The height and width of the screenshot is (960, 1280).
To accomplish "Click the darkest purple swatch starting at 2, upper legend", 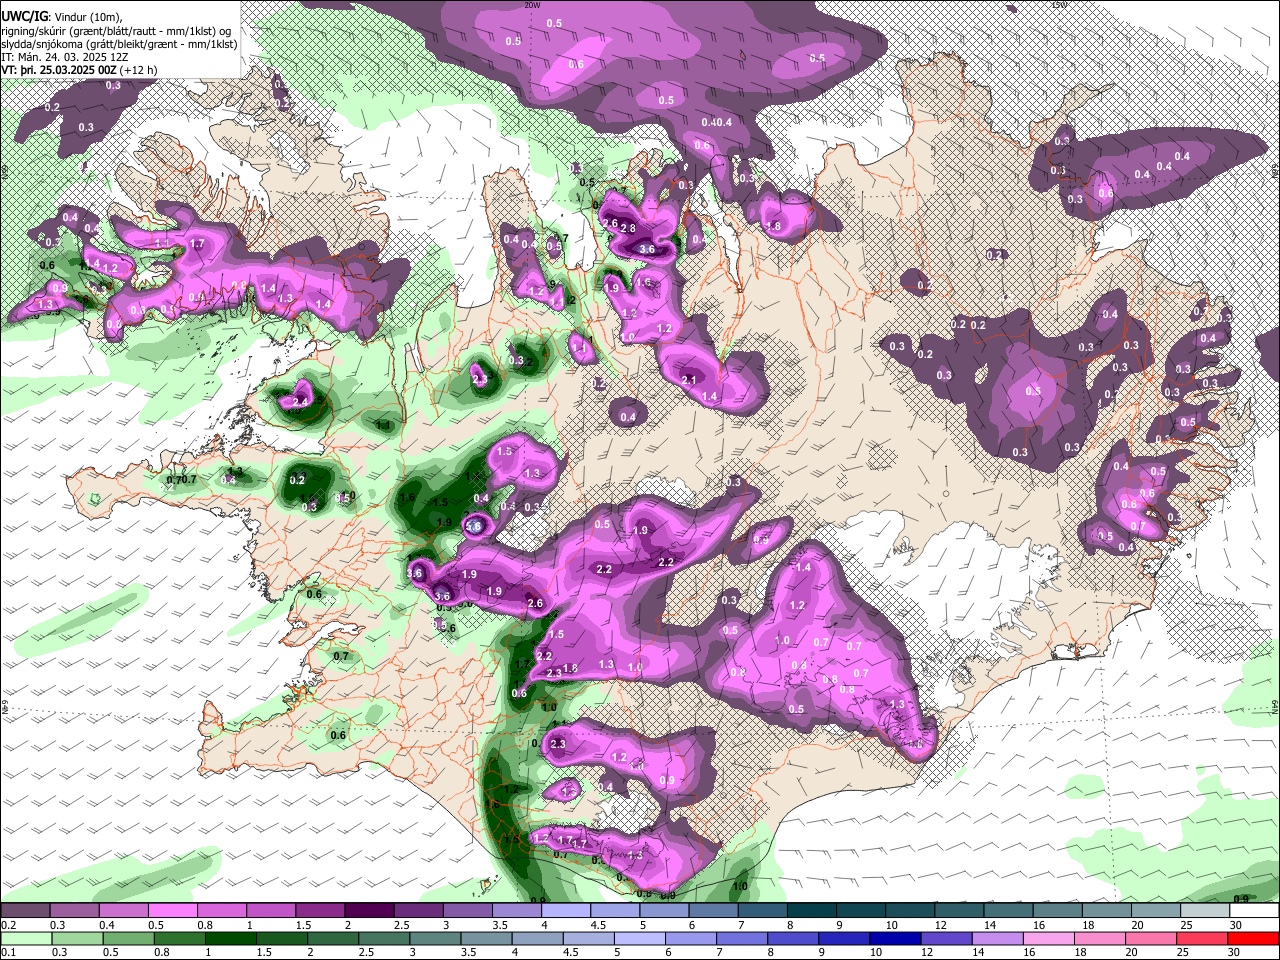I will pyautogui.click(x=369, y=911).
